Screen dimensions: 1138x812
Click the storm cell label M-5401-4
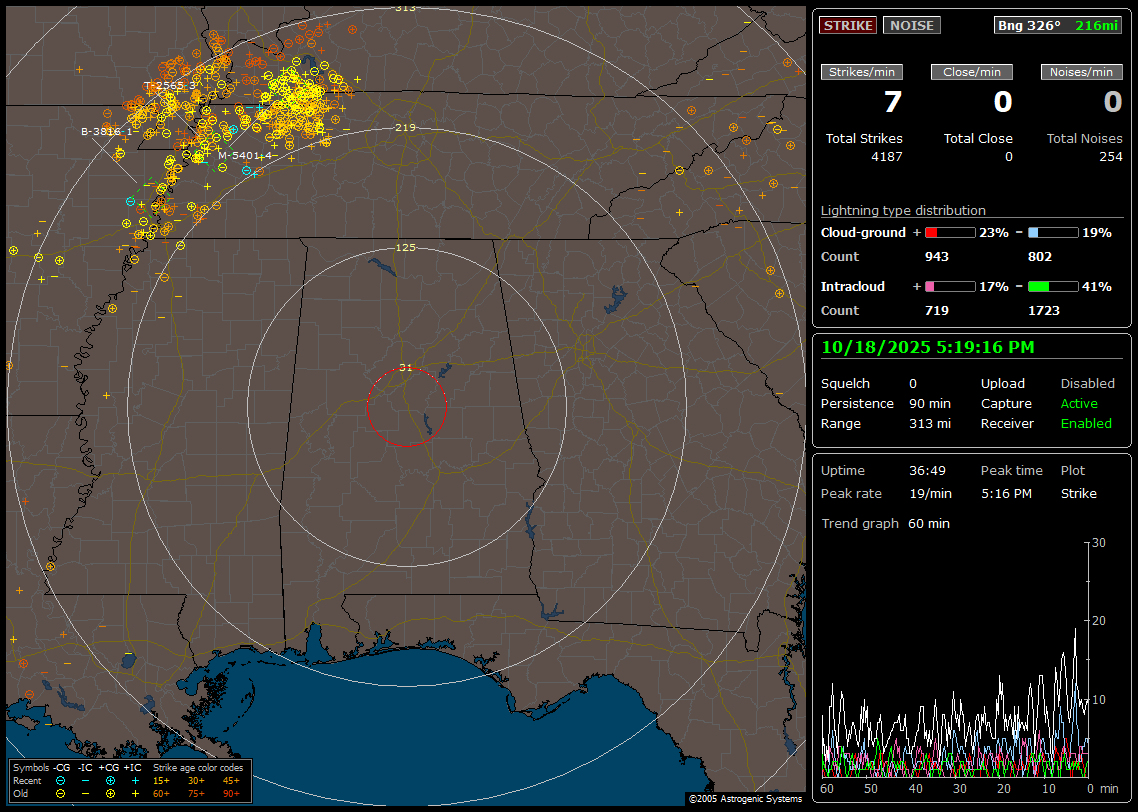(245, 155)
